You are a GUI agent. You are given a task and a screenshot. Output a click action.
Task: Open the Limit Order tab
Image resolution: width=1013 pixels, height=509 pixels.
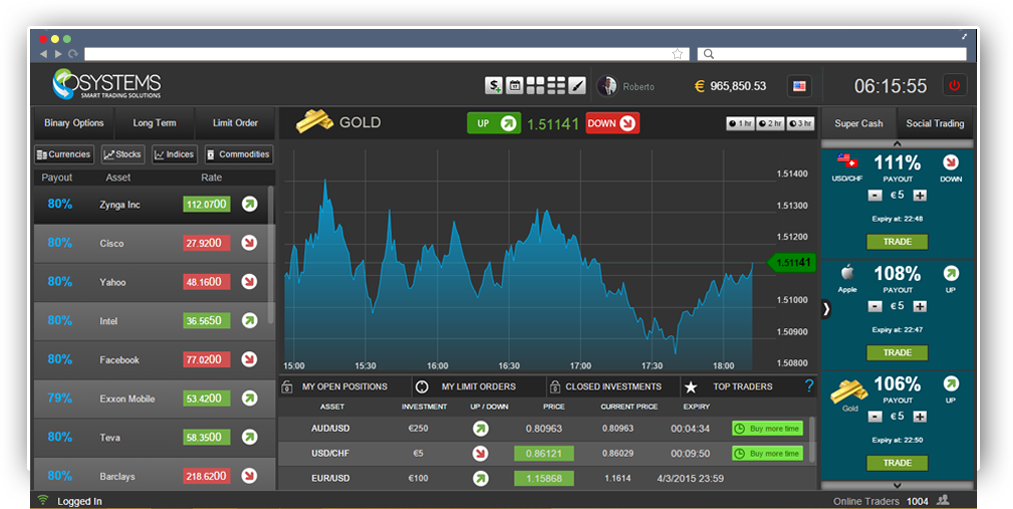point(235,123)
